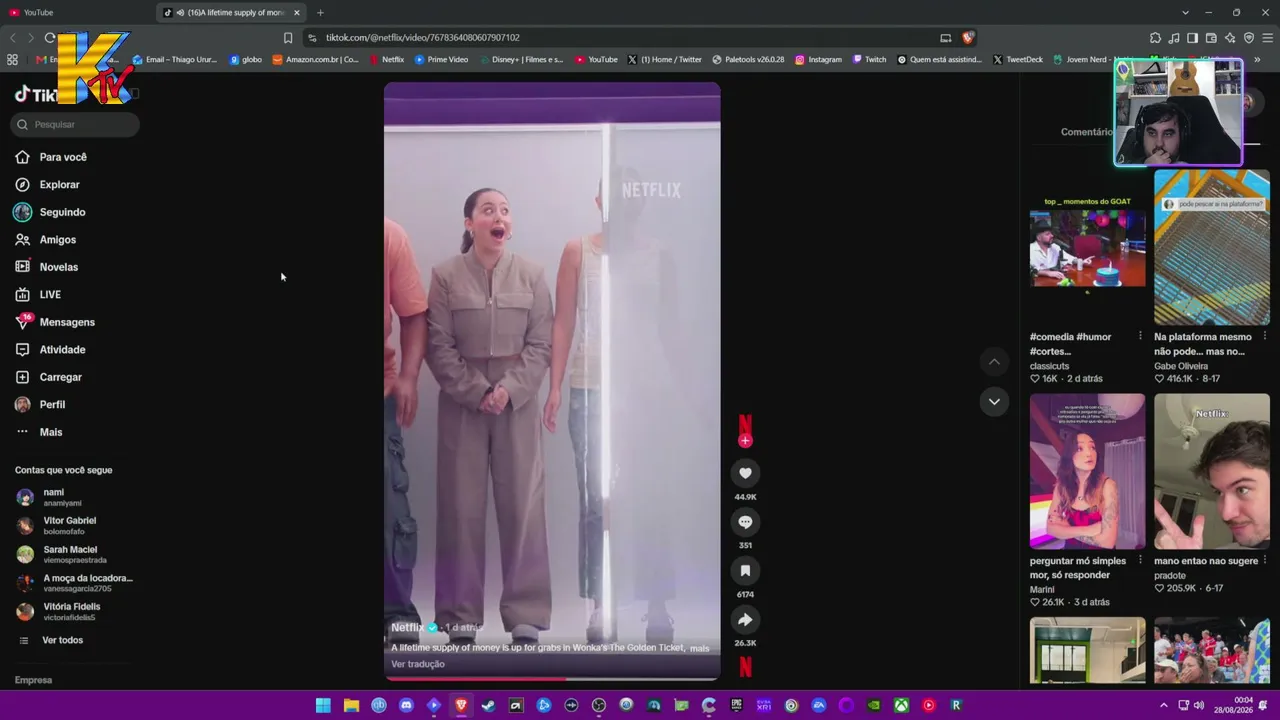Bookmark this page with the toolbar bookmark icon

pos(288,38)
